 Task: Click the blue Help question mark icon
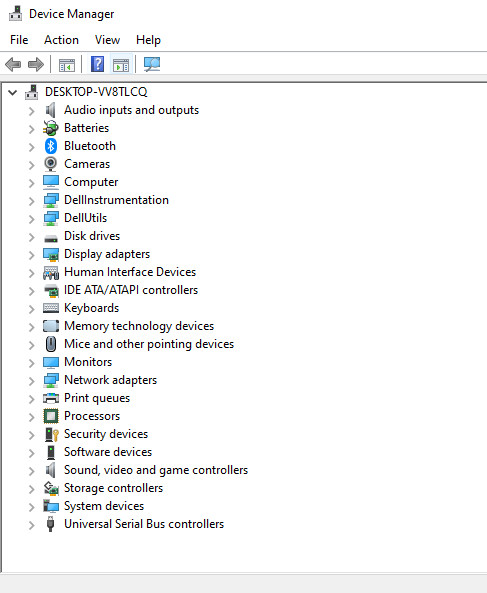98,64
